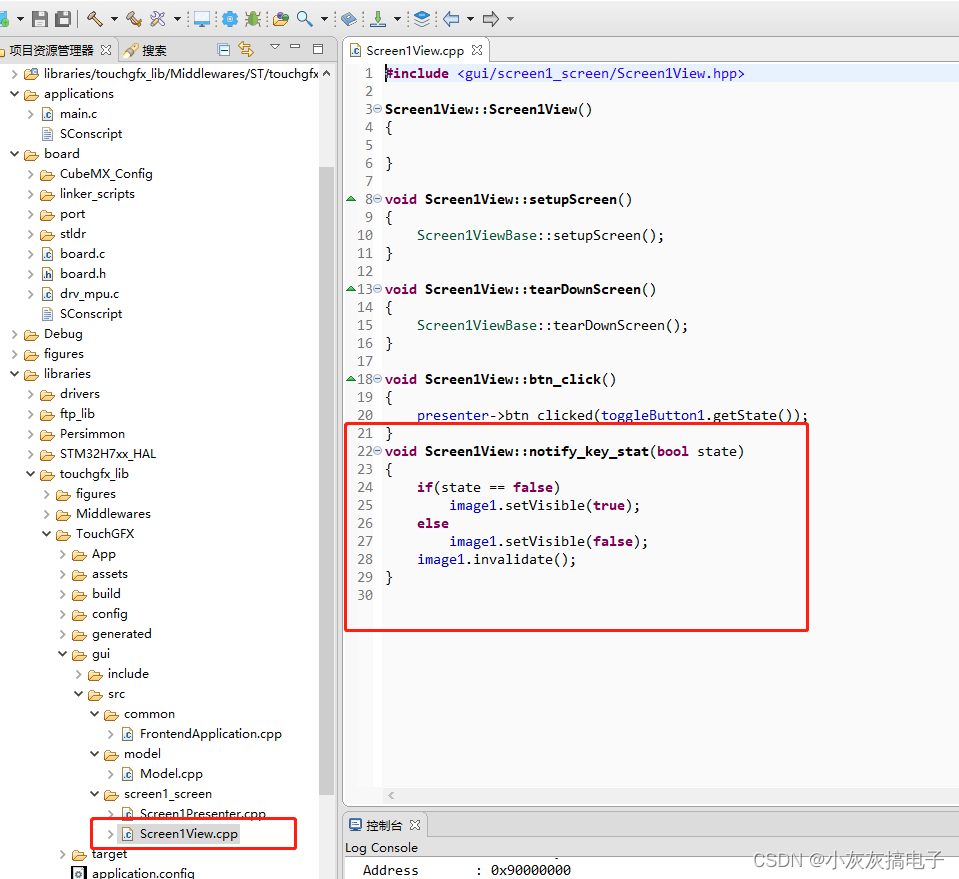
Task: Build the project with the hammer icon
Action: coord(96,18)
